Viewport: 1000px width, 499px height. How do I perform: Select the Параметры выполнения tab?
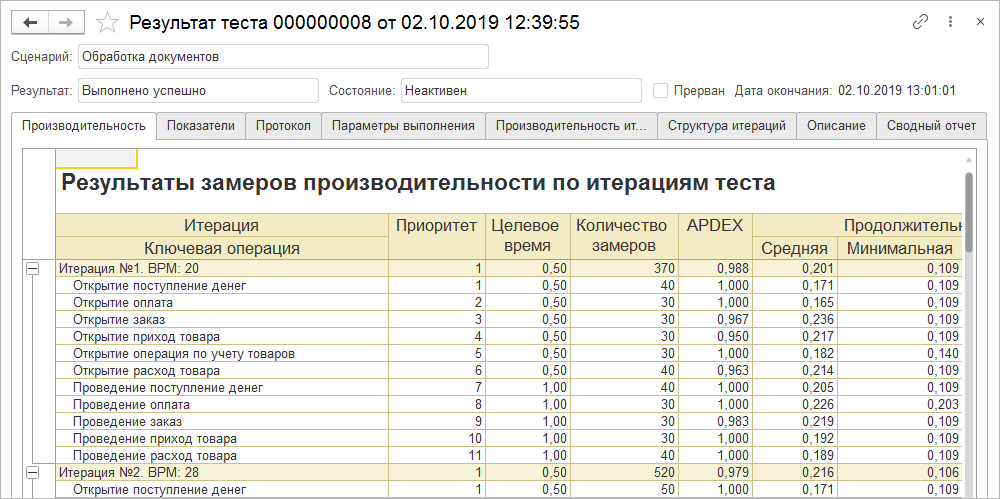pyautogui.click(x=403, y=126)
